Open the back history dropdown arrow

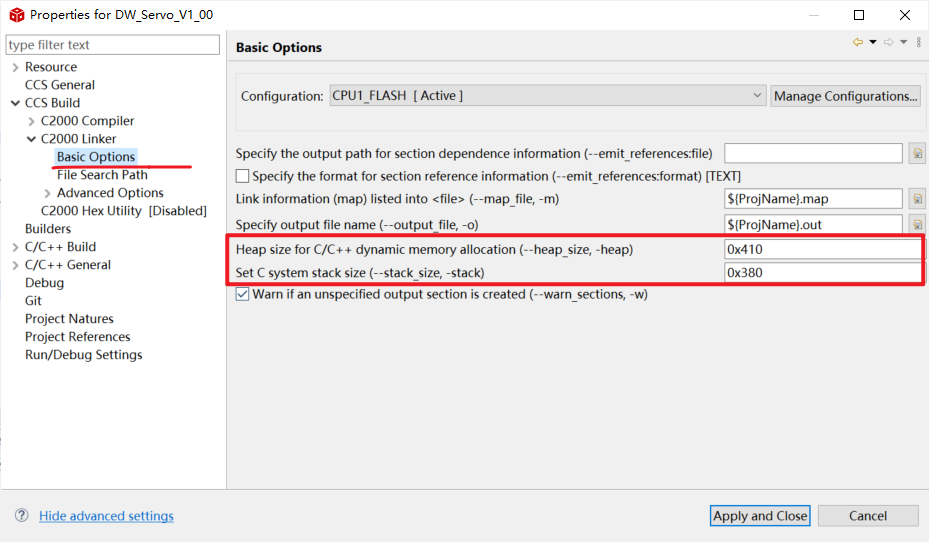click(x=873, y=42)
